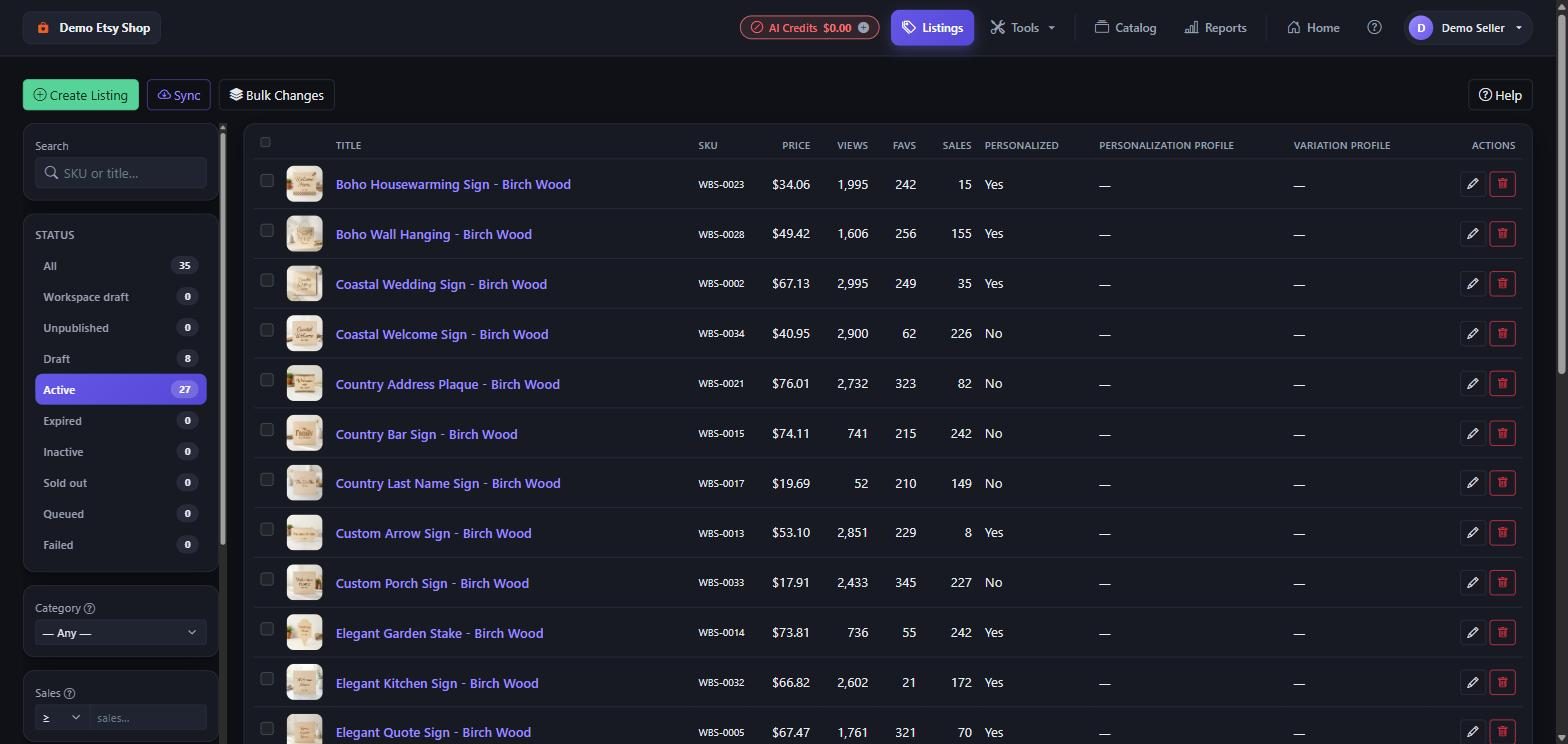The width and height of the screenshot is (1568, 744).
Task: Expand the Demo Seller account menu
Action: (x=1469, y=28)
